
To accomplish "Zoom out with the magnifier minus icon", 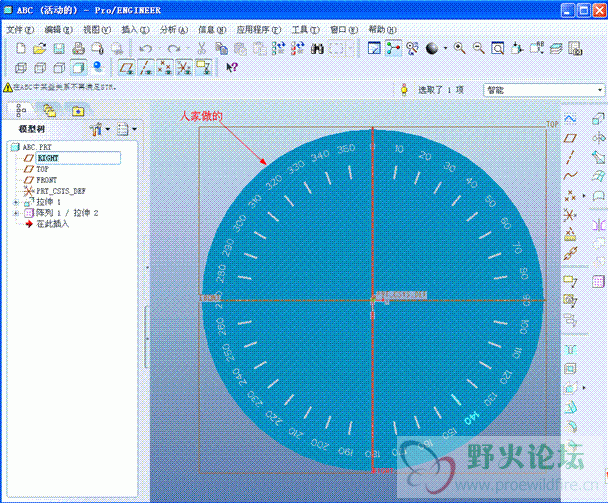I will coord(479,48).
